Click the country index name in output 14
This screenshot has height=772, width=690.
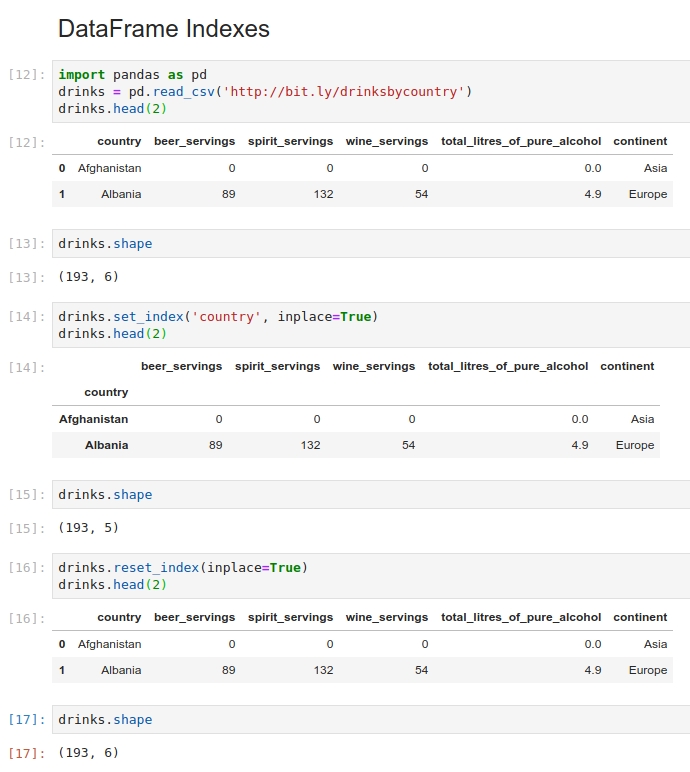pos(106,392)
